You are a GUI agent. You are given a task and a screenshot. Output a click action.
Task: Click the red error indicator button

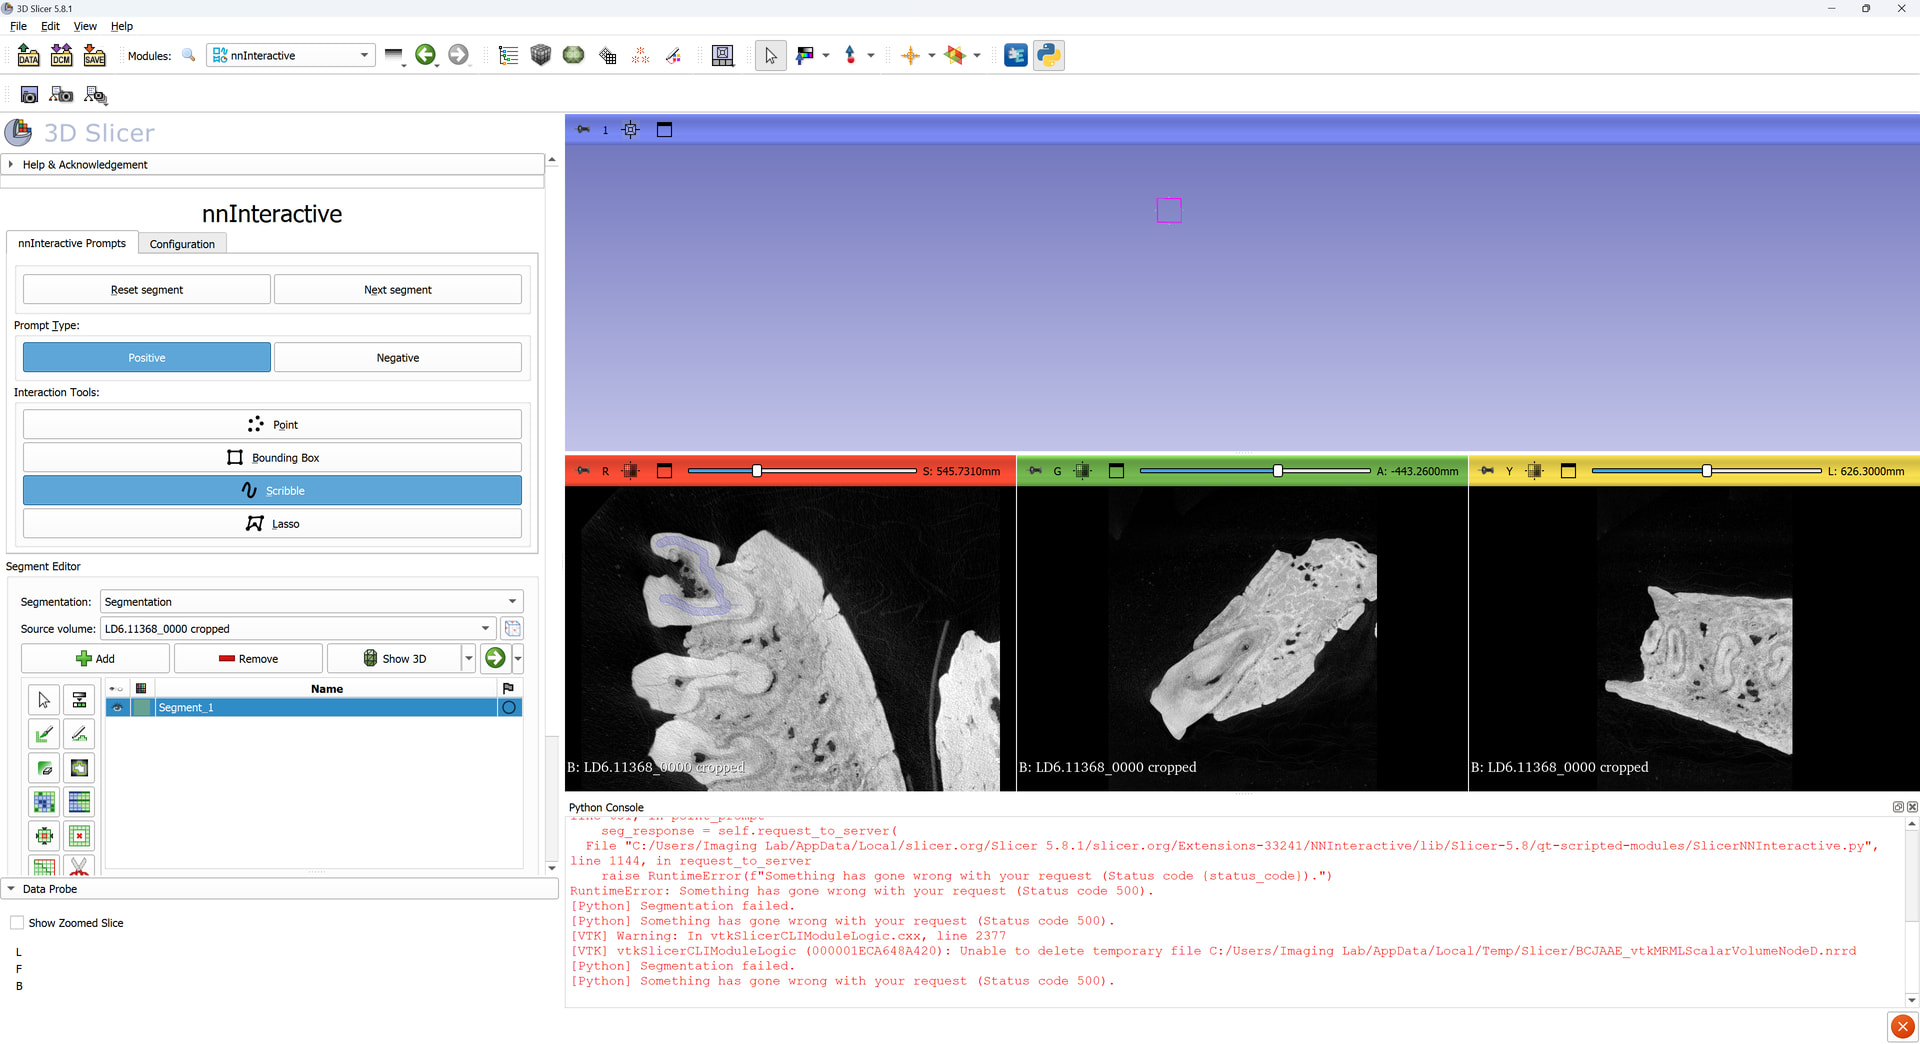[1902, 1026]
